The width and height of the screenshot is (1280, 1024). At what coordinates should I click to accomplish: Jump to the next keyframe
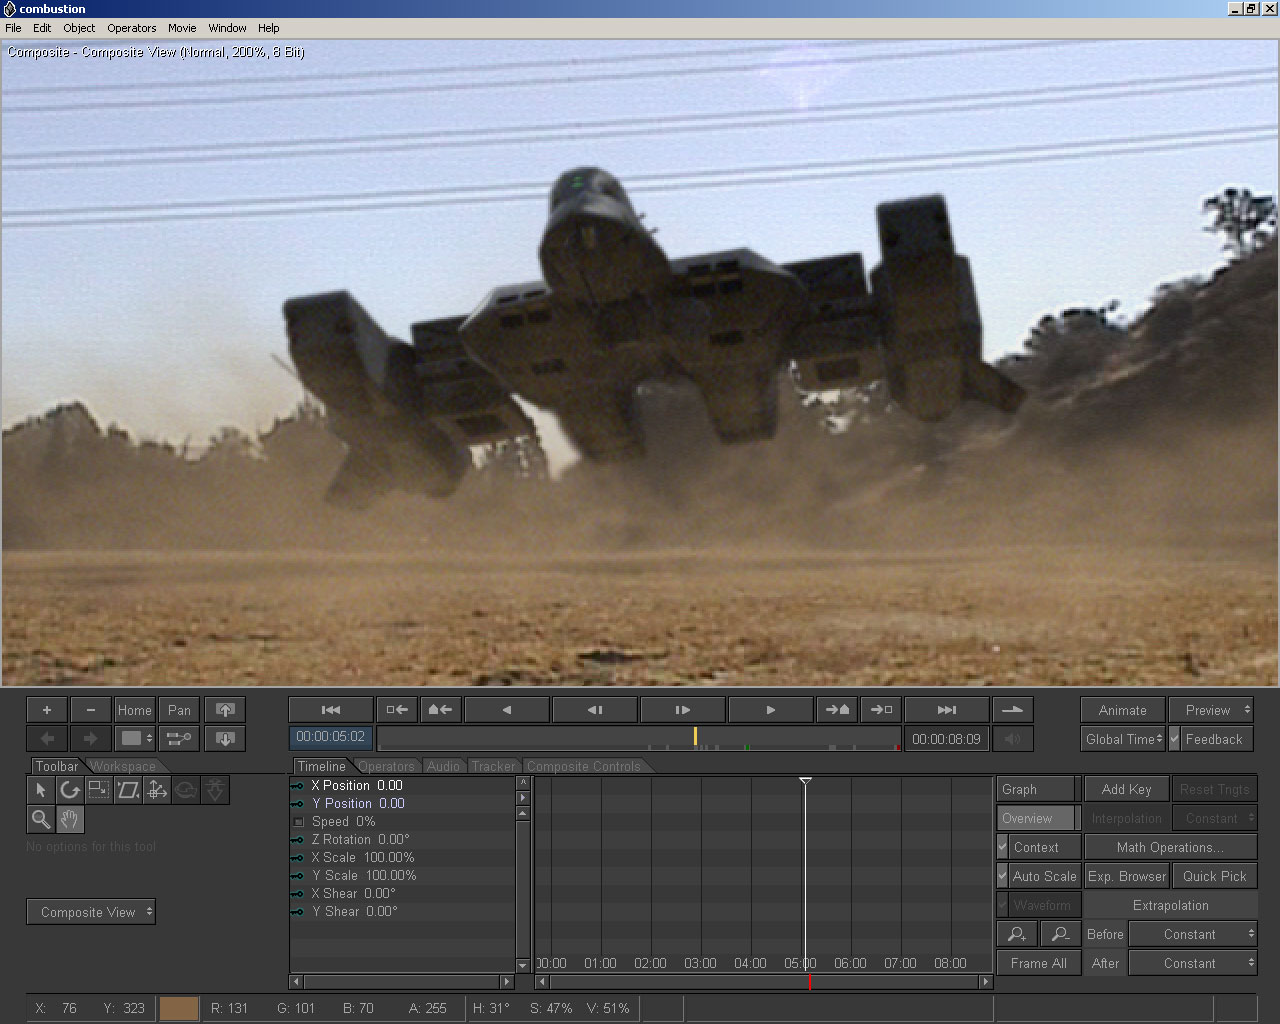click(x=837, y=710)
